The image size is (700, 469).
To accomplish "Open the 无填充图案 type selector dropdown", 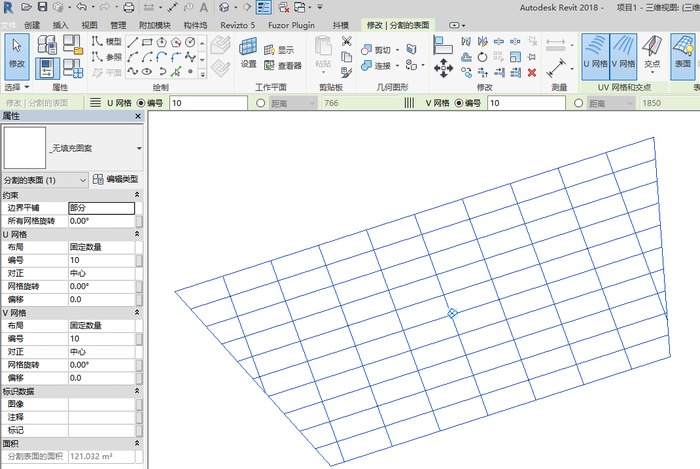I will (139, 148).
